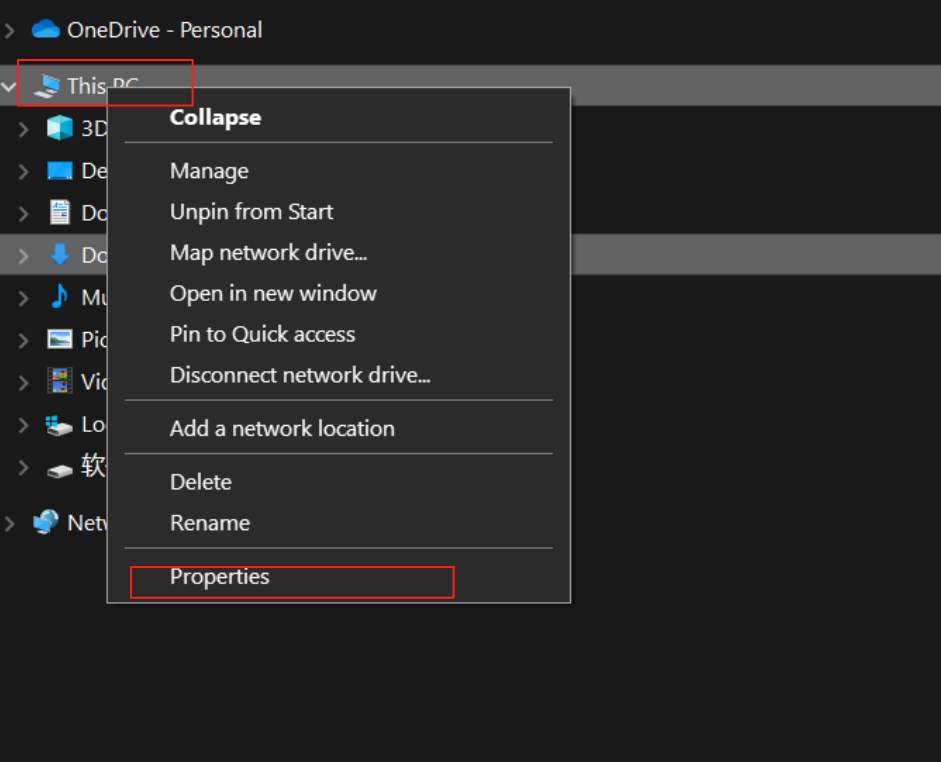Select the highlighted Downloads row

click(x=90, y=254)
